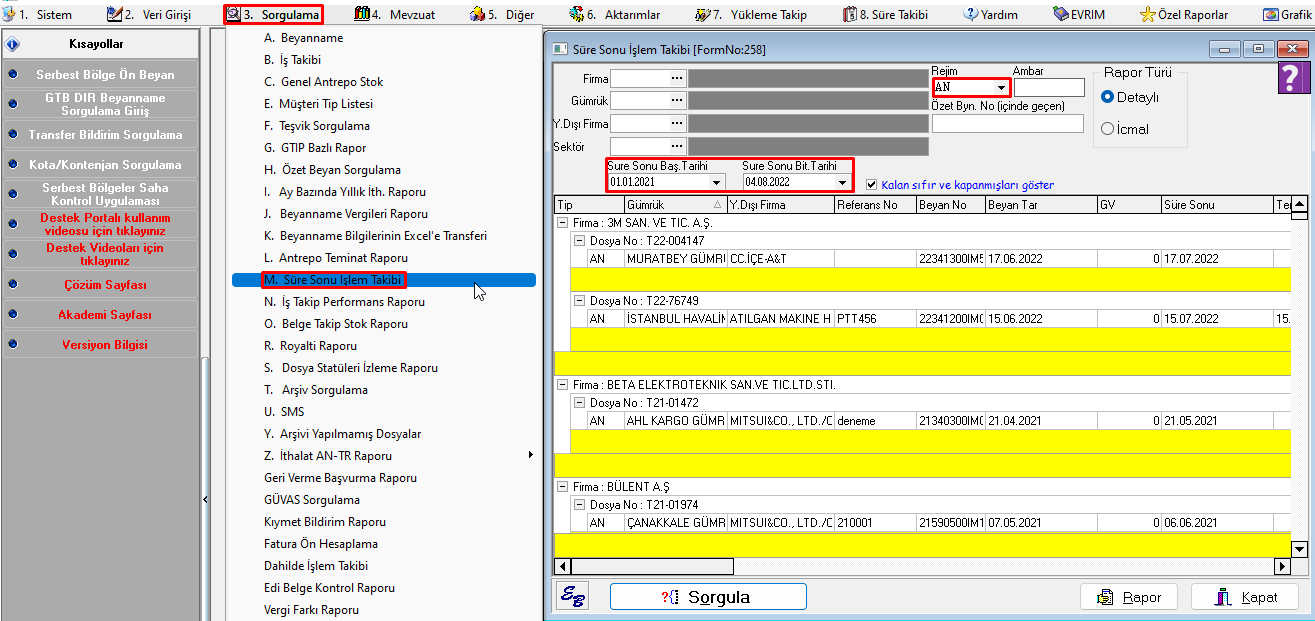Click the Ambar input field
Screen dimensions: 1315x621
pos(1049,88)
